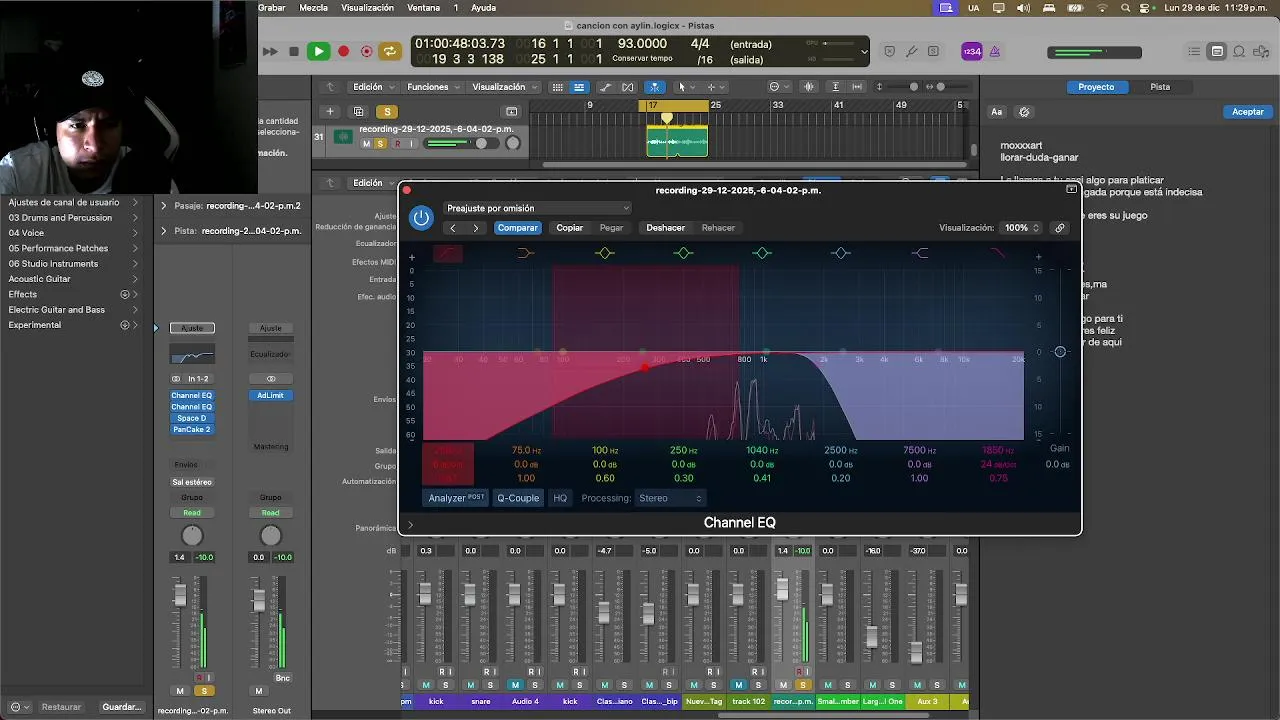Click the add track plus button

pos(329,111)
